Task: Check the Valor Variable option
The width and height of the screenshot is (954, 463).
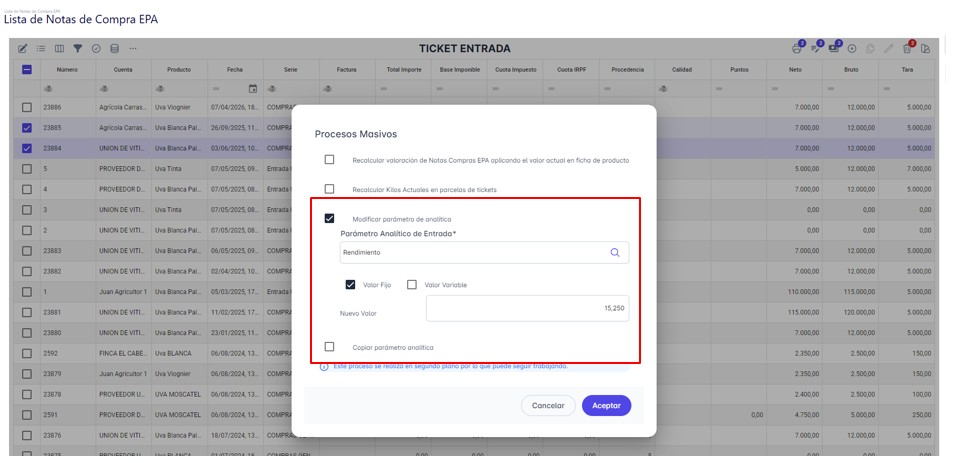Action: coord(412,284)
